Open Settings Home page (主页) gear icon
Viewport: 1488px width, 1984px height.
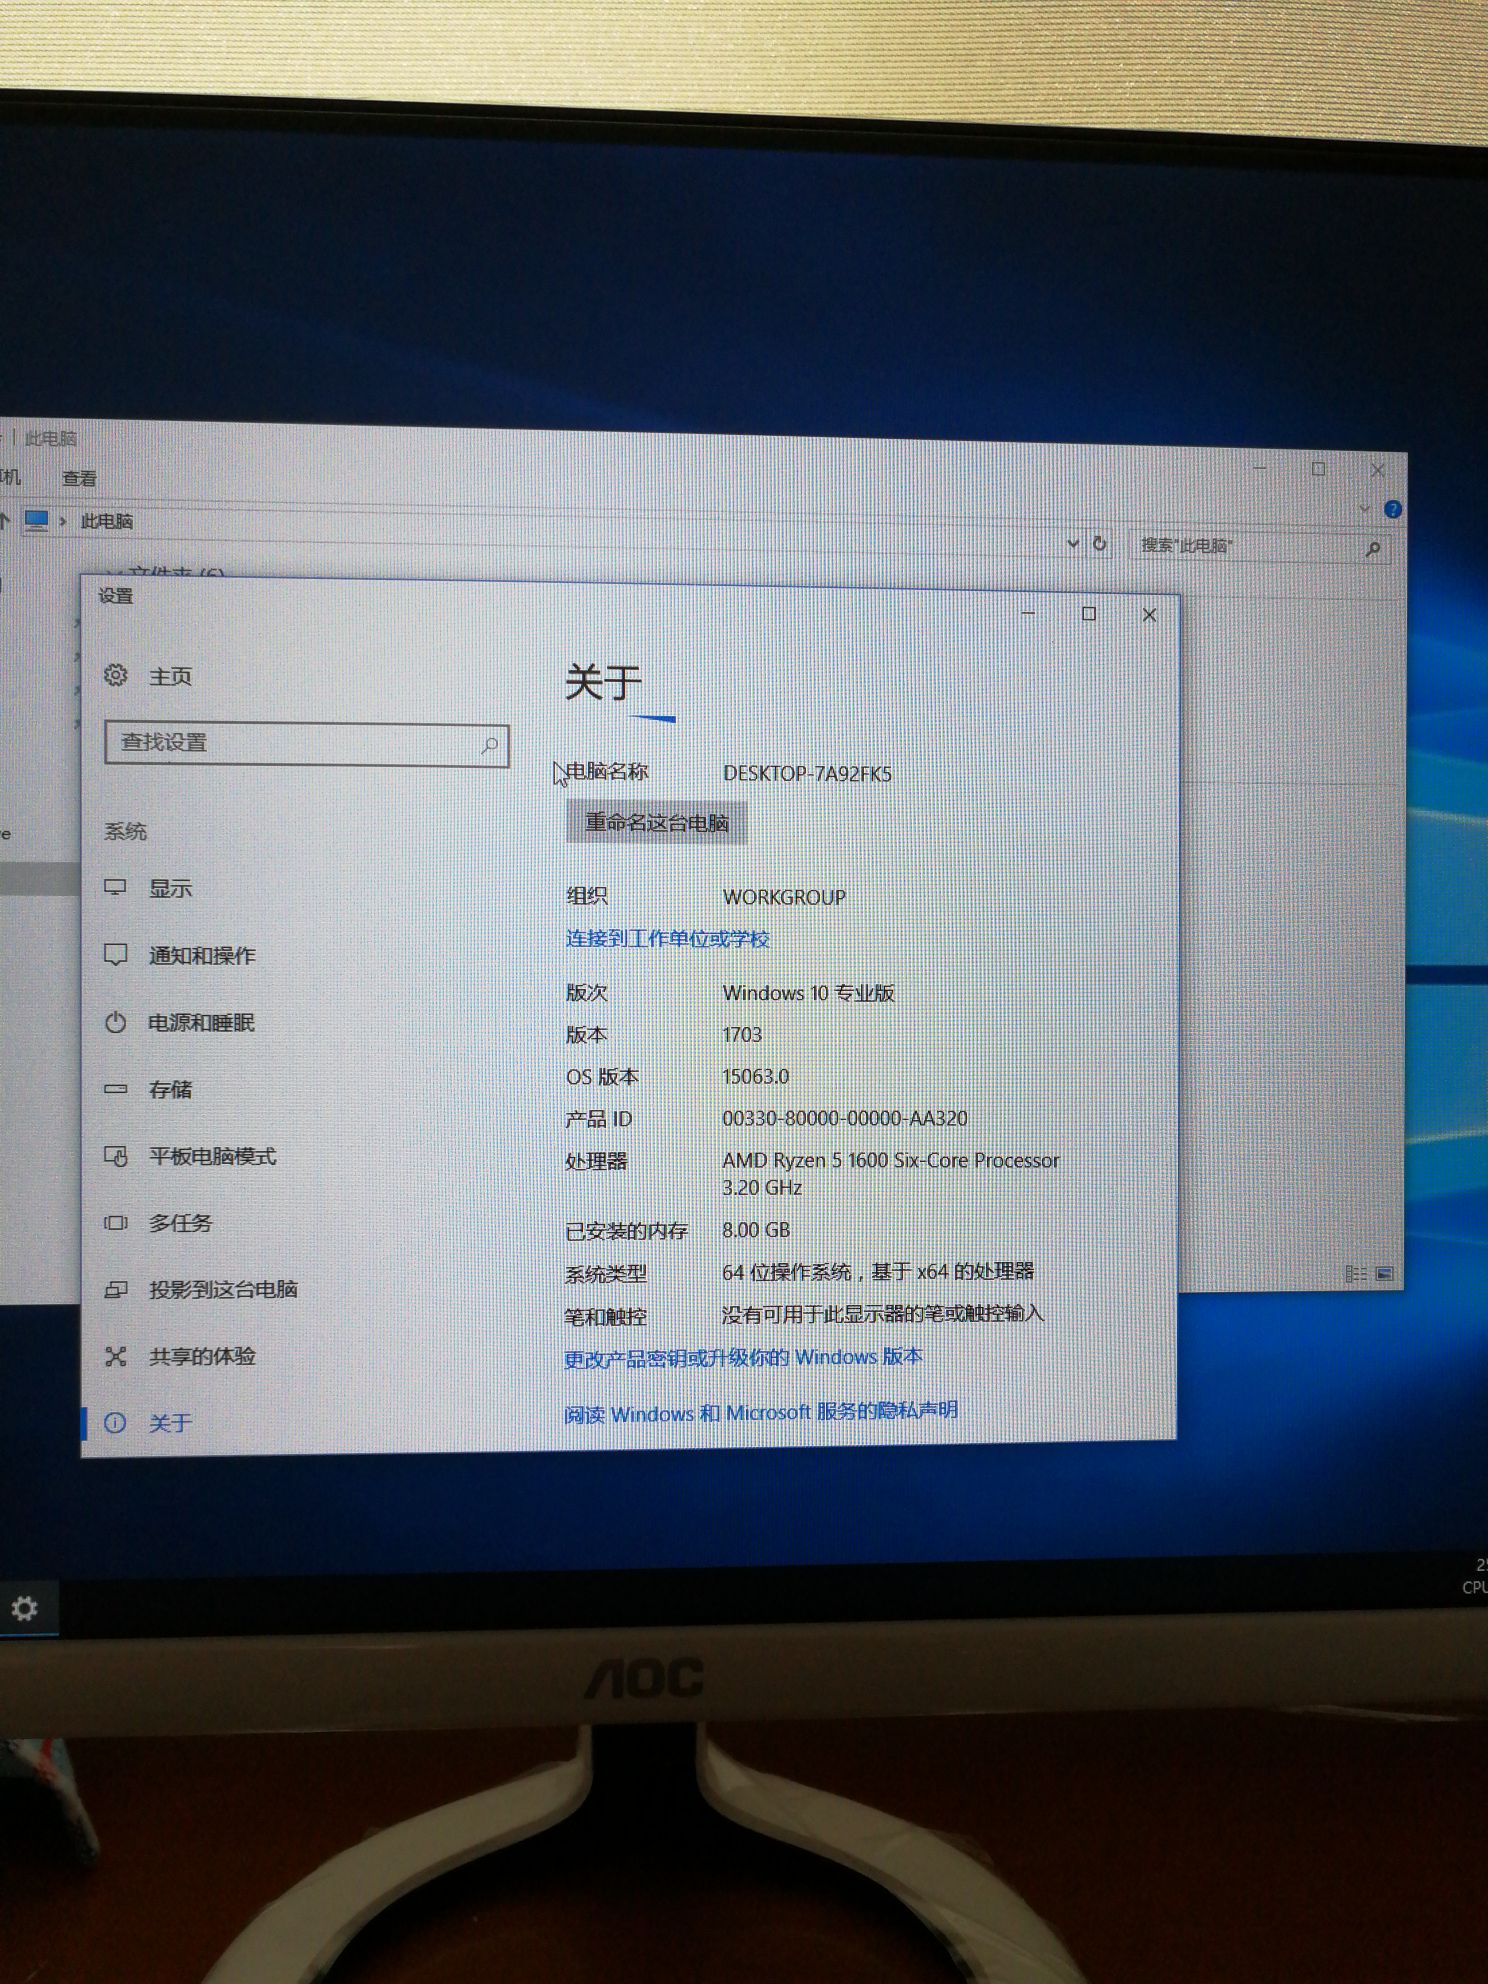point(116,675)
